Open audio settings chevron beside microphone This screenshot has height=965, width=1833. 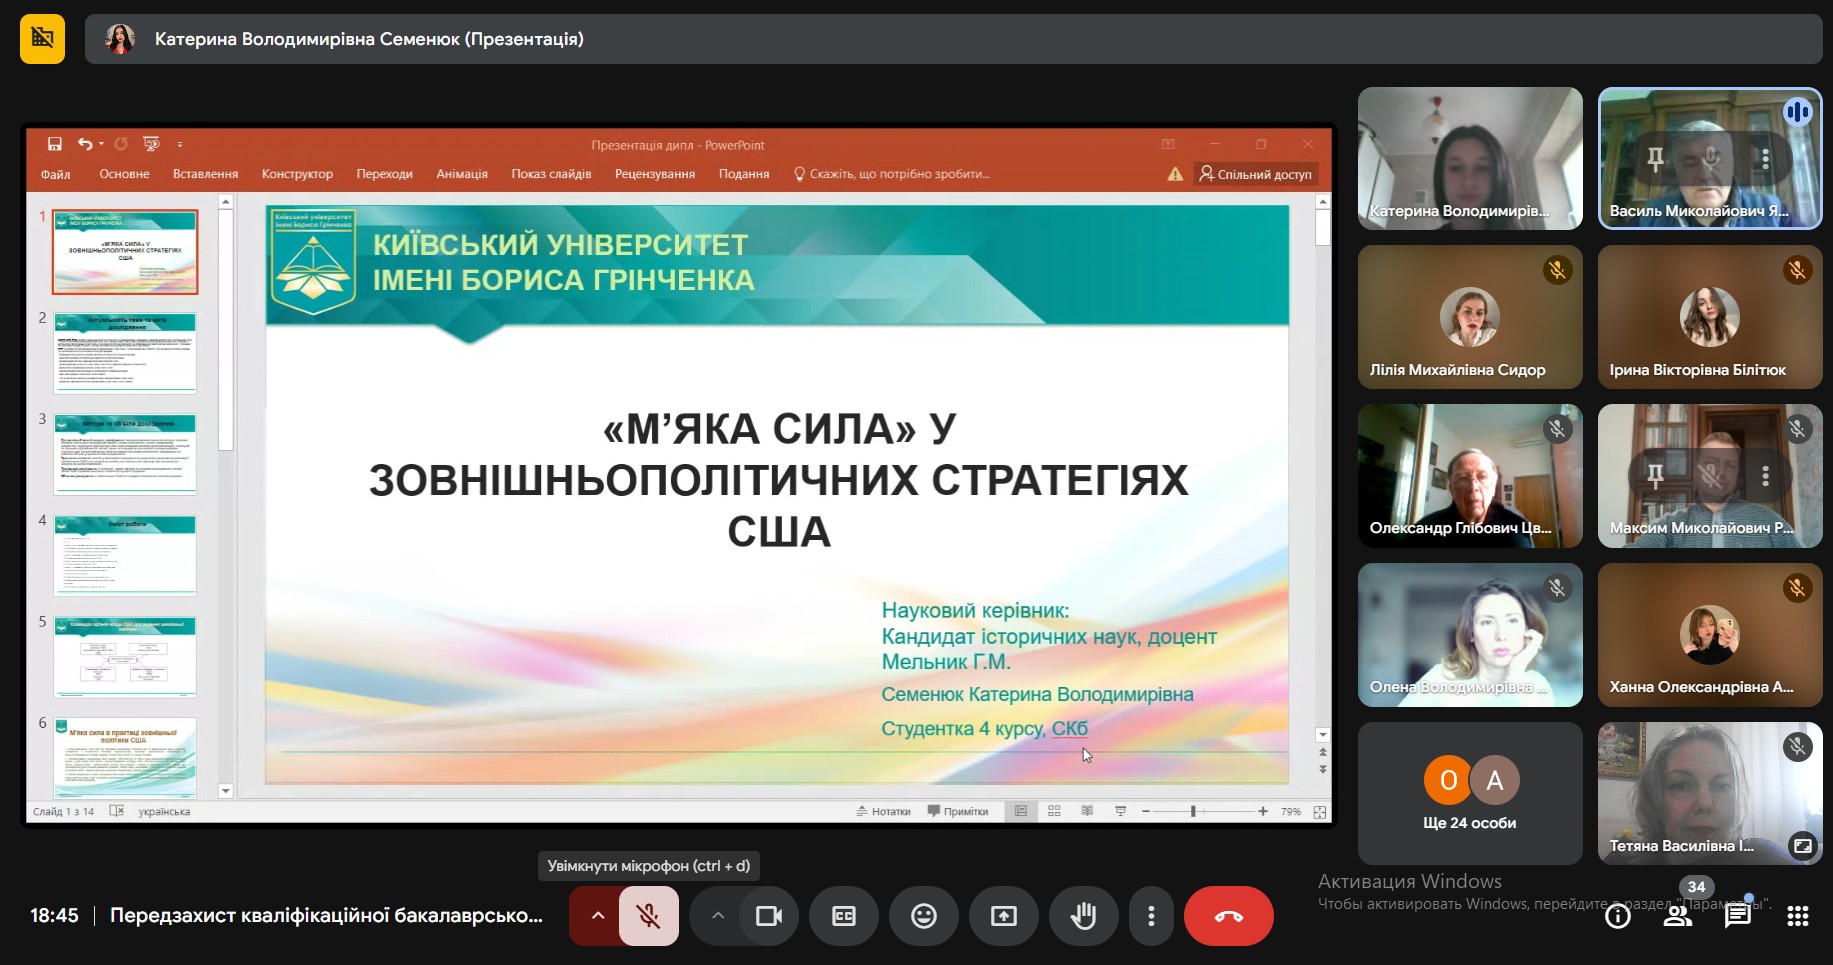(597, 916)
